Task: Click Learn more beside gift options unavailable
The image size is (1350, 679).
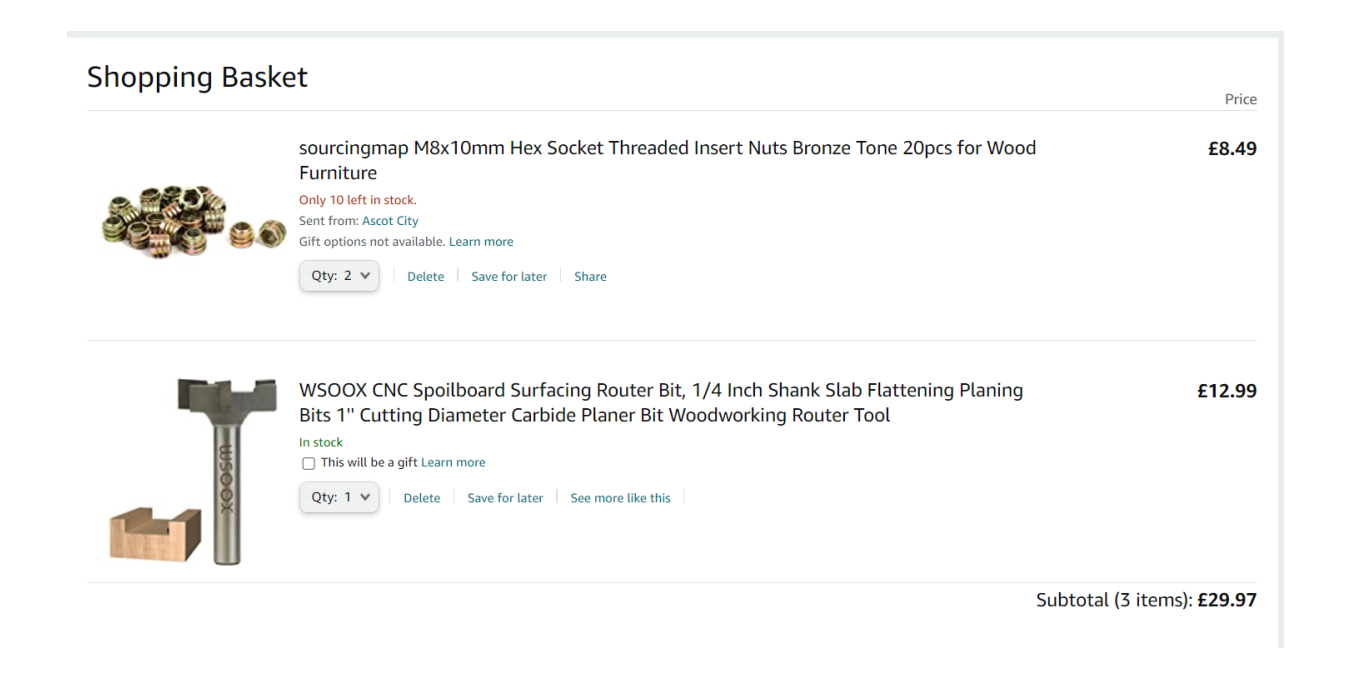Action: coord(481,242)
